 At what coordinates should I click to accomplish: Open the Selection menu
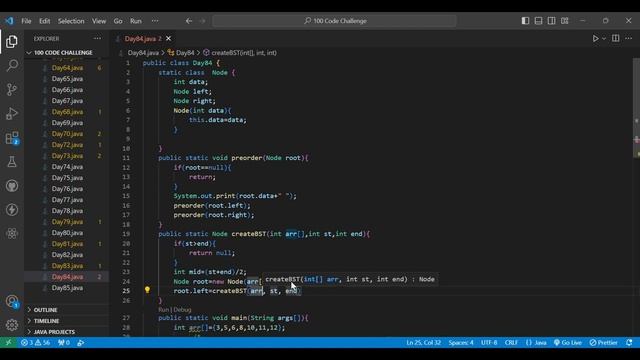coord(71,21)
